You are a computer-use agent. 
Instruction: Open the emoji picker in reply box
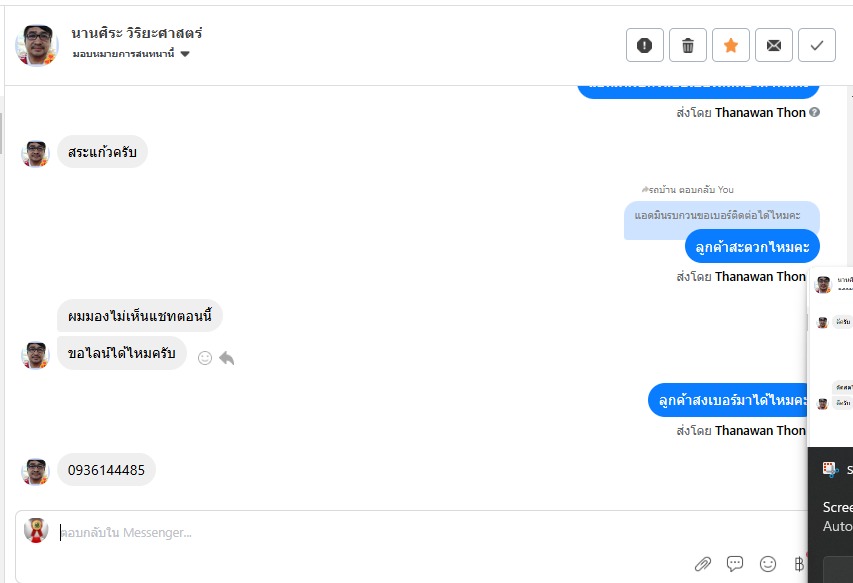(768, 564)
